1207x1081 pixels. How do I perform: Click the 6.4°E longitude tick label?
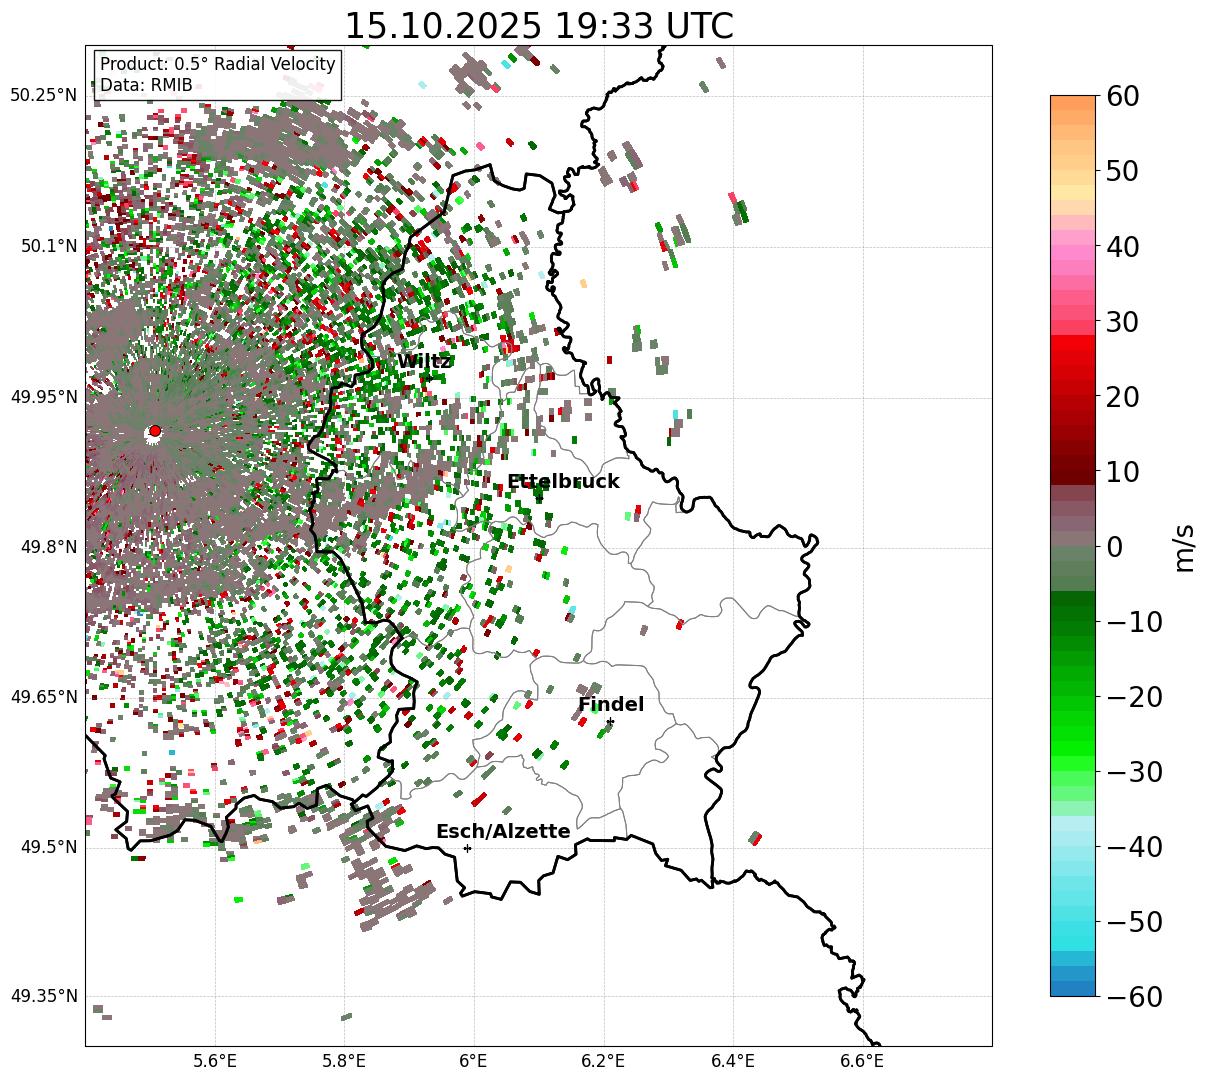[x=732, y=1061]
